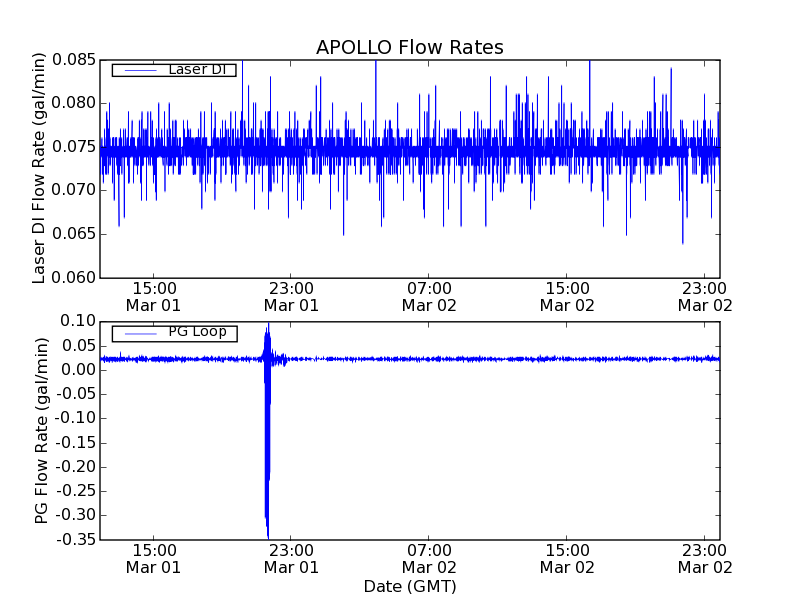Click the "Date (GMT)" x-axis label

(x=410, y=586)
